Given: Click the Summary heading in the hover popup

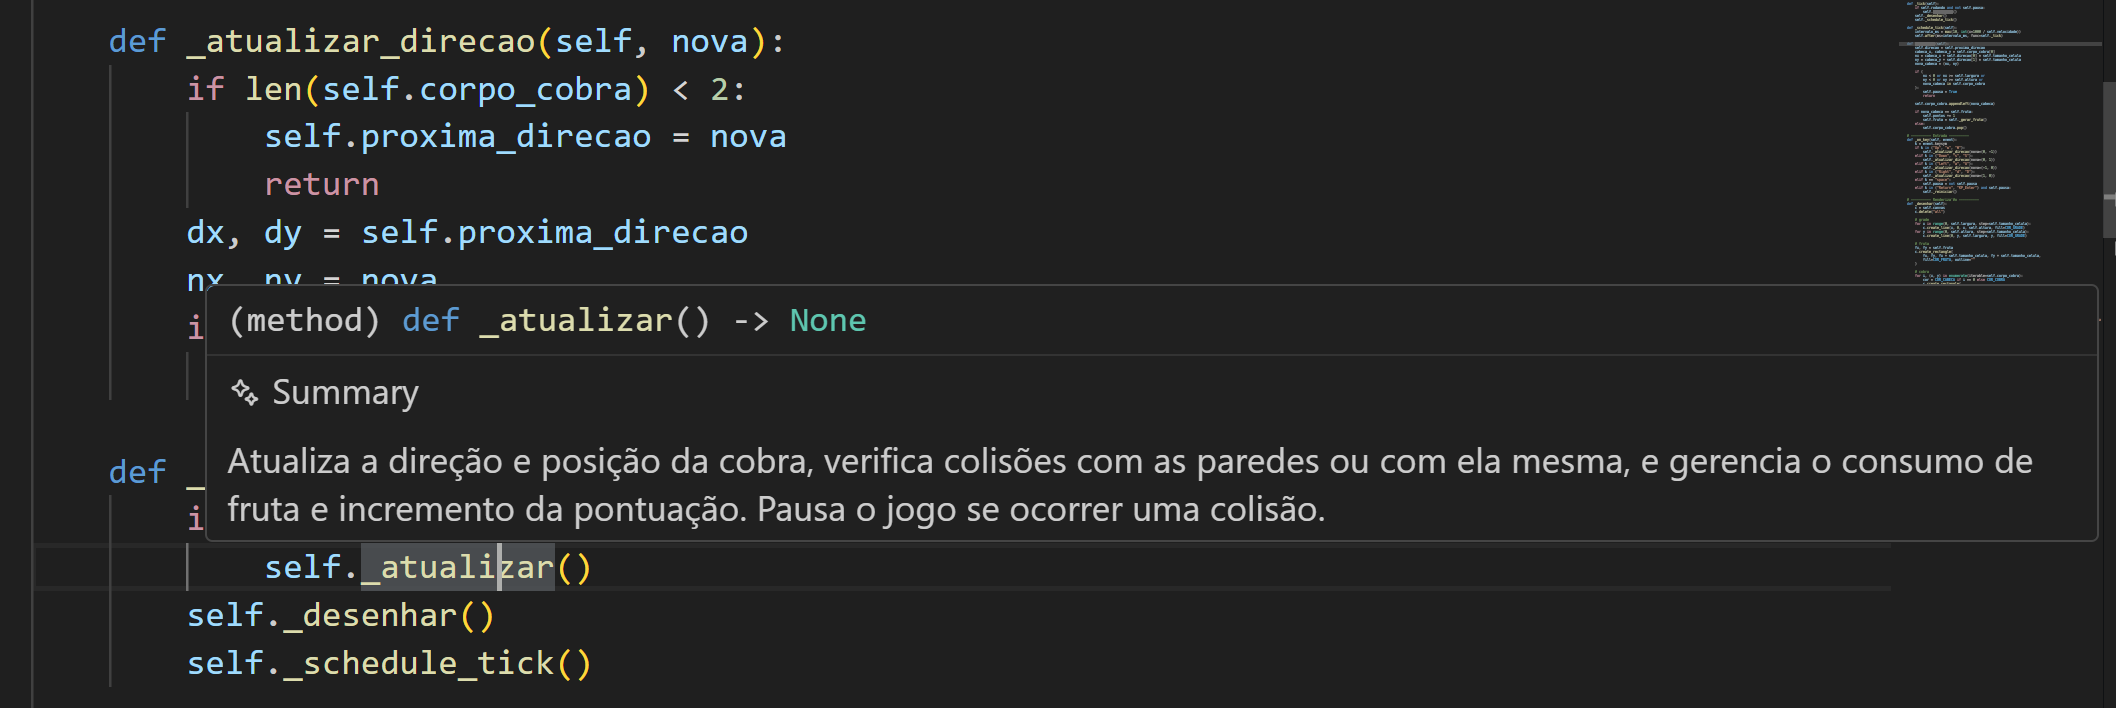Looking at the screenshot, I should [345, 392].
